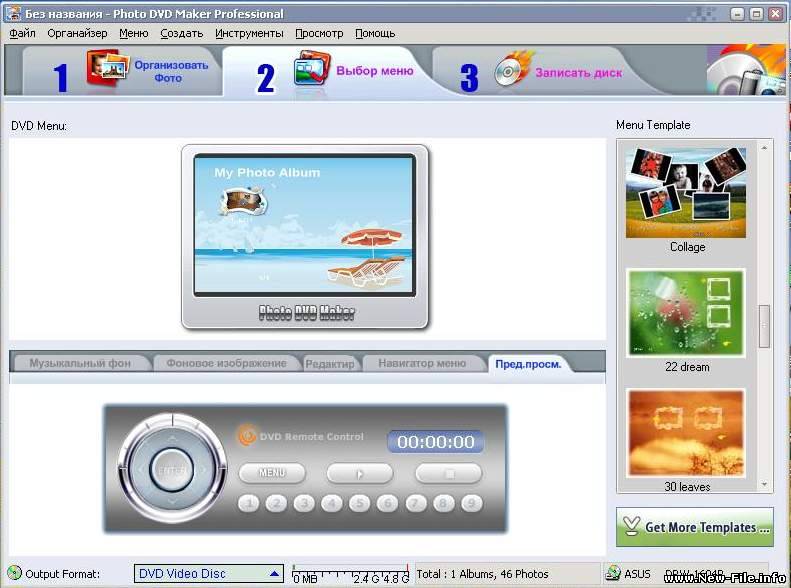This screenshot has height=588, width=791.
Task: Select step 2 Выбор меню tab
Action: pos(328,72)
